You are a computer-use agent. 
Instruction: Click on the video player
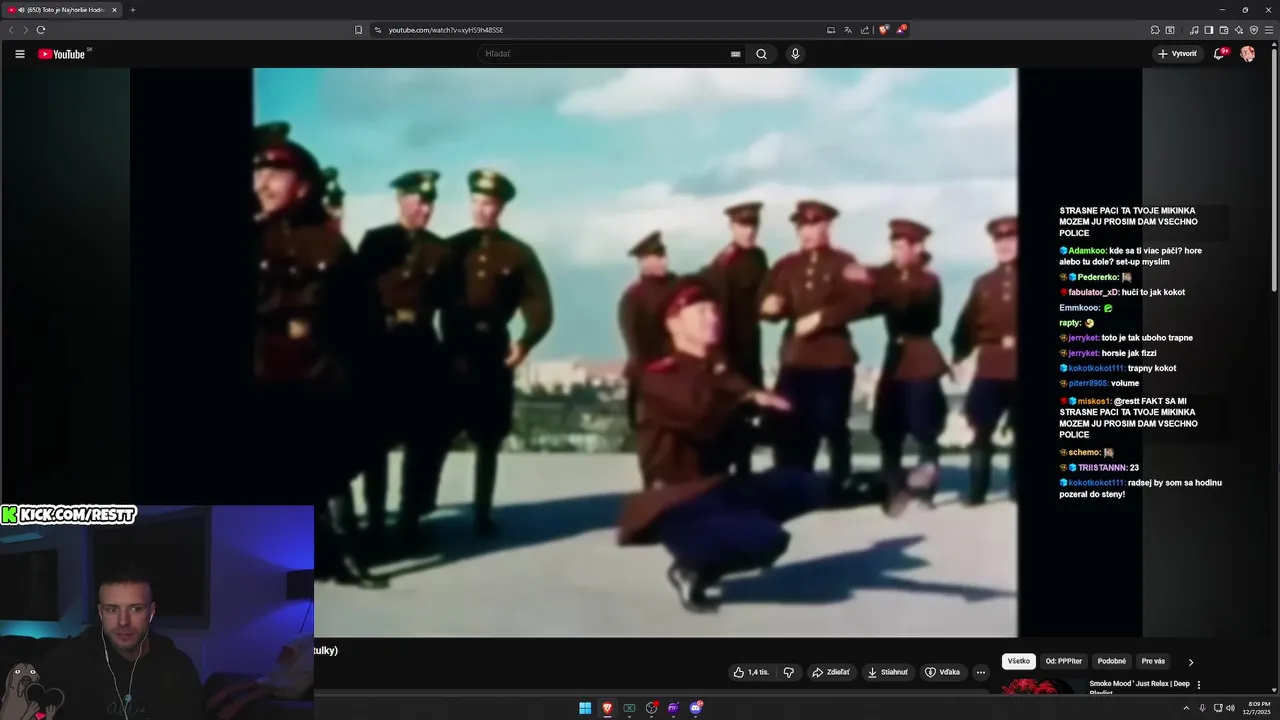tap(635, 352)
